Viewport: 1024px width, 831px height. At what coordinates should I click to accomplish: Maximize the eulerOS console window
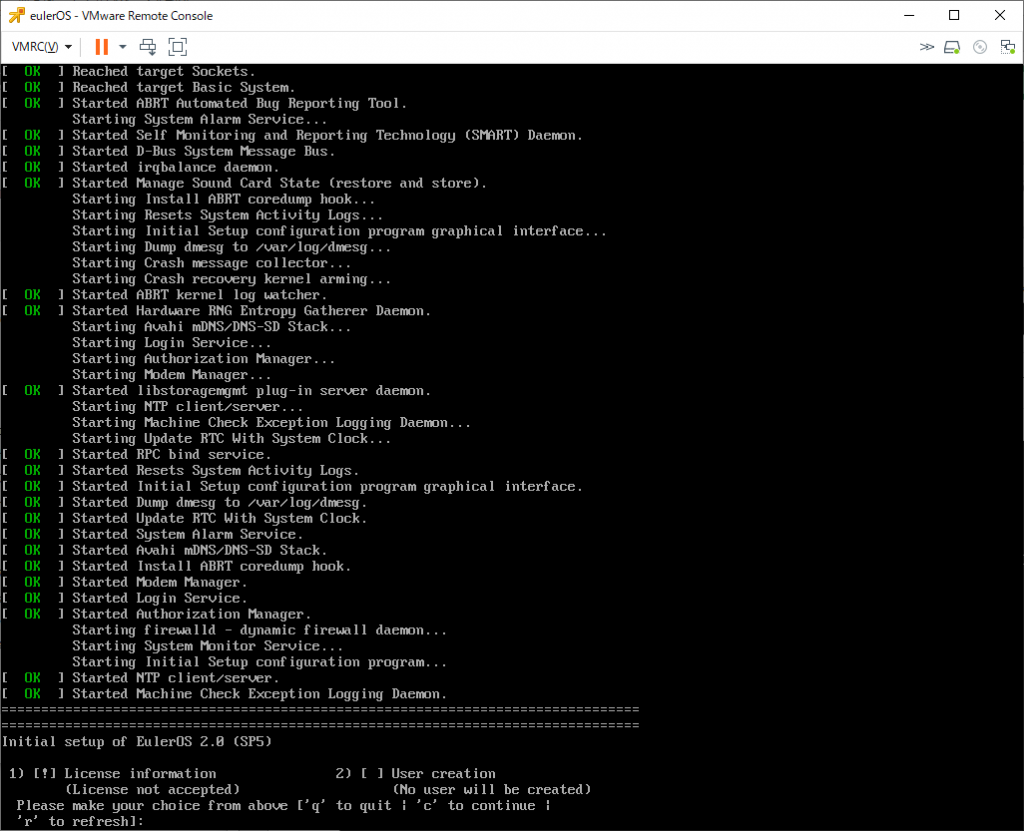(954, 15)
